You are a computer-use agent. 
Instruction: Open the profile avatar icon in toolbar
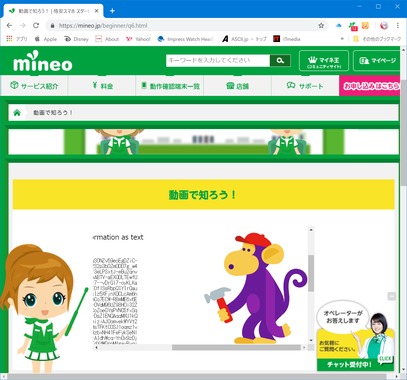[x=384, y=26]
